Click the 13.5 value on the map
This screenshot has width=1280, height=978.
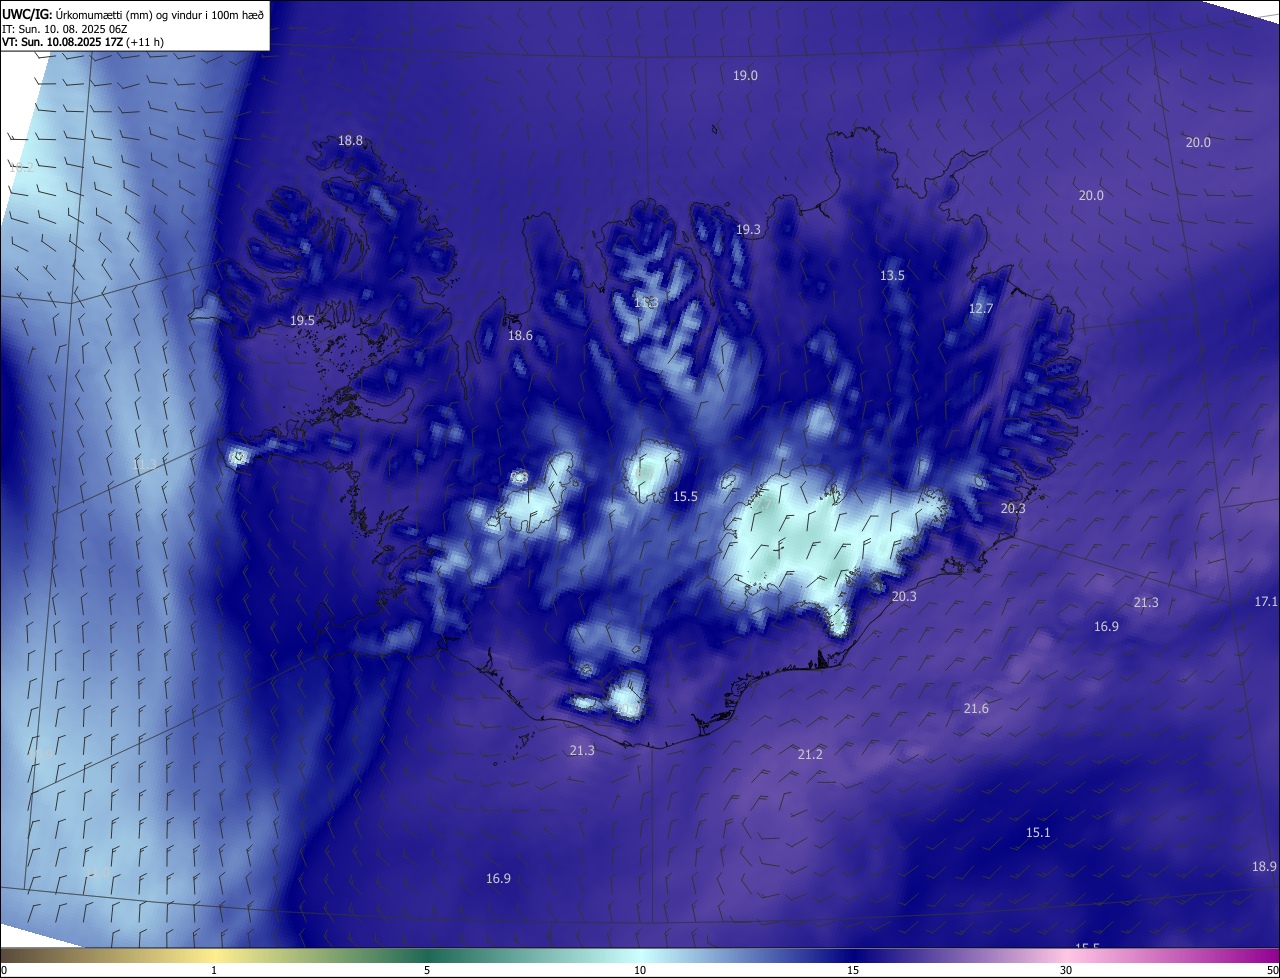[x=892, y=276]
